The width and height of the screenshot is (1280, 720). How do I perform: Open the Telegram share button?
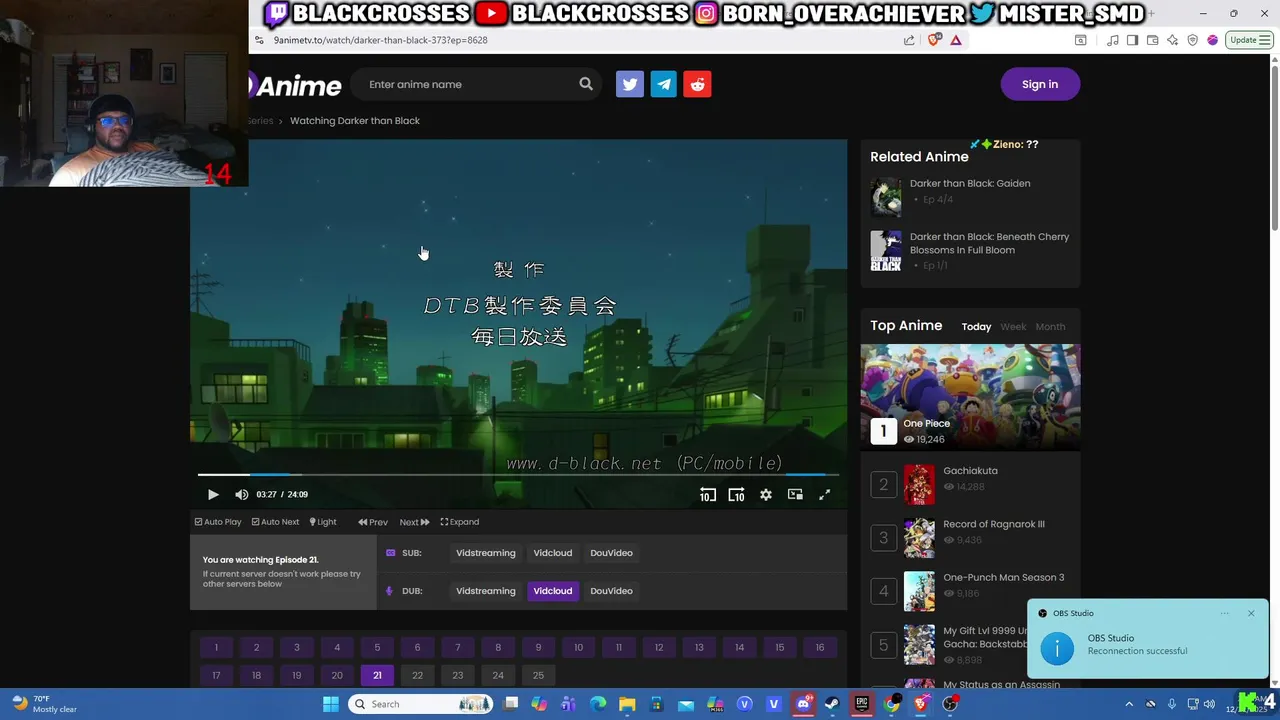664,84
